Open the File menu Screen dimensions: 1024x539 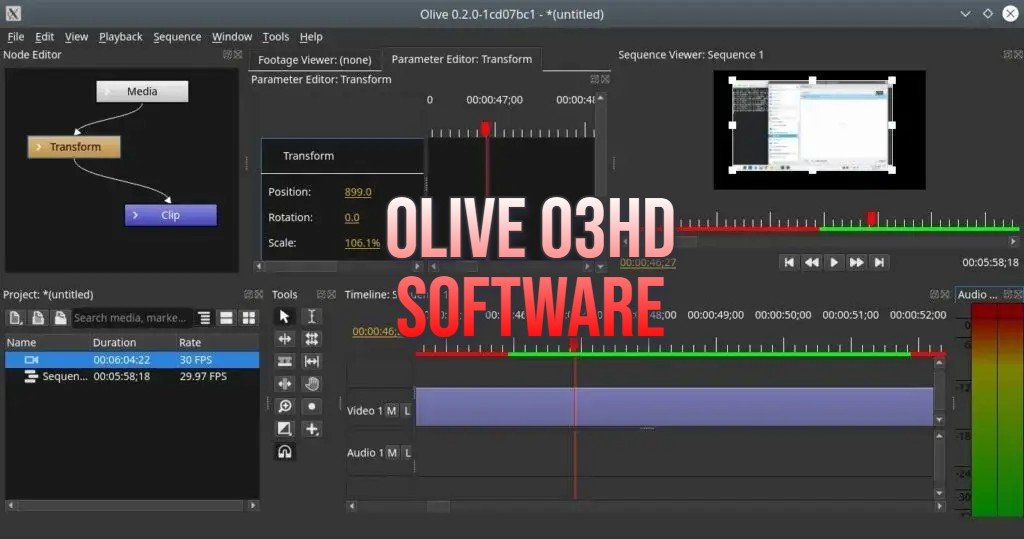[16, 37]
